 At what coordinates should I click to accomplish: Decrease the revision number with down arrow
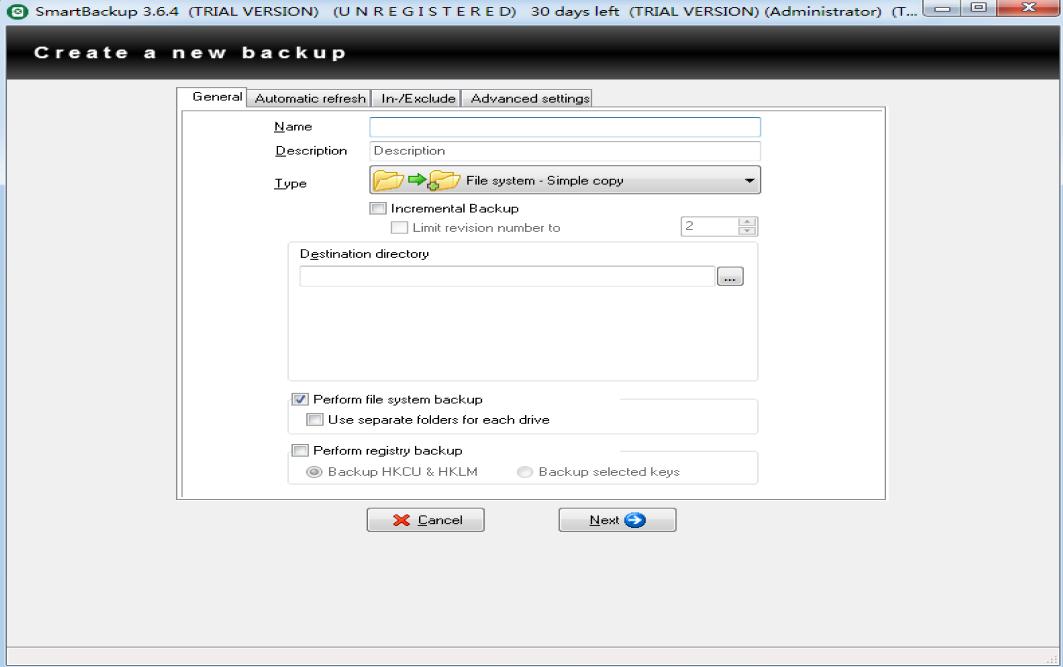pos(746,230)
